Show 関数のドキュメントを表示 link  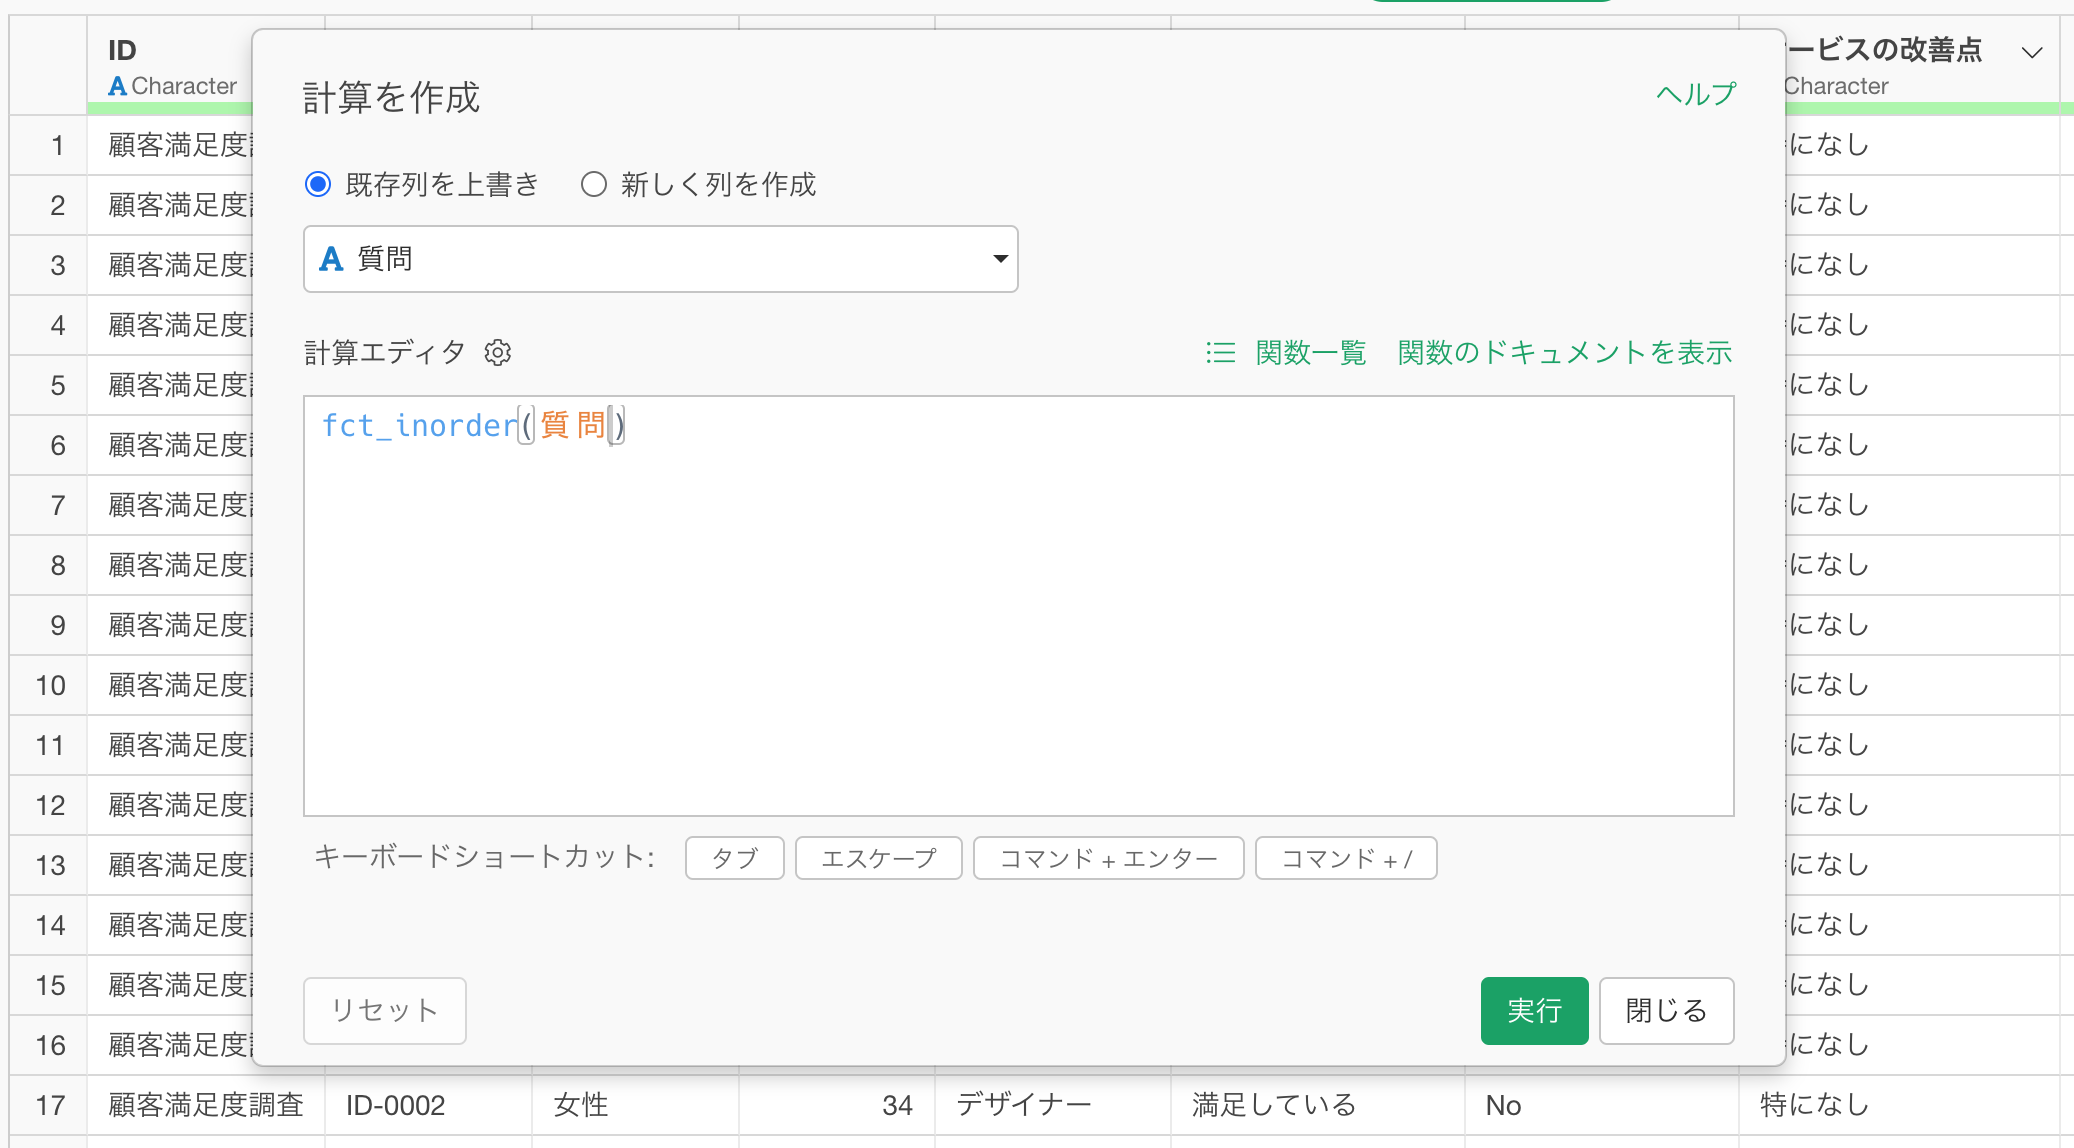(1564, 353)
